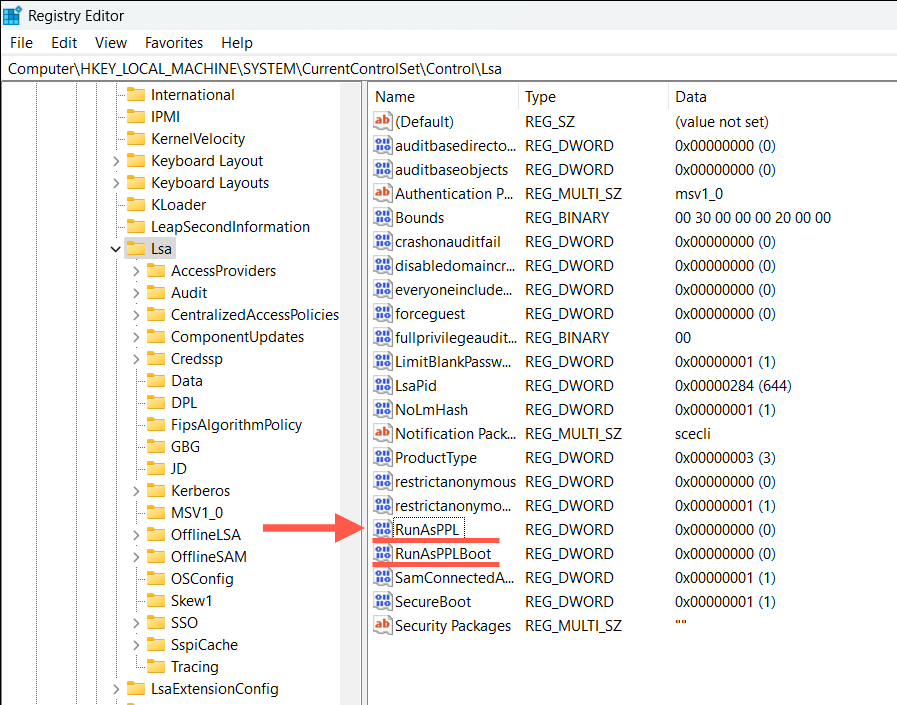Click the Registry Editor app icon in title bar

[x=14, y=15]
